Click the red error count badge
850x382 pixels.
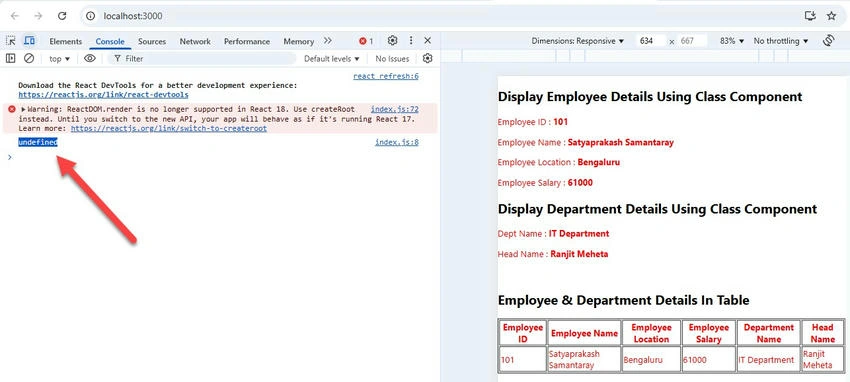(x=366, y=41)
